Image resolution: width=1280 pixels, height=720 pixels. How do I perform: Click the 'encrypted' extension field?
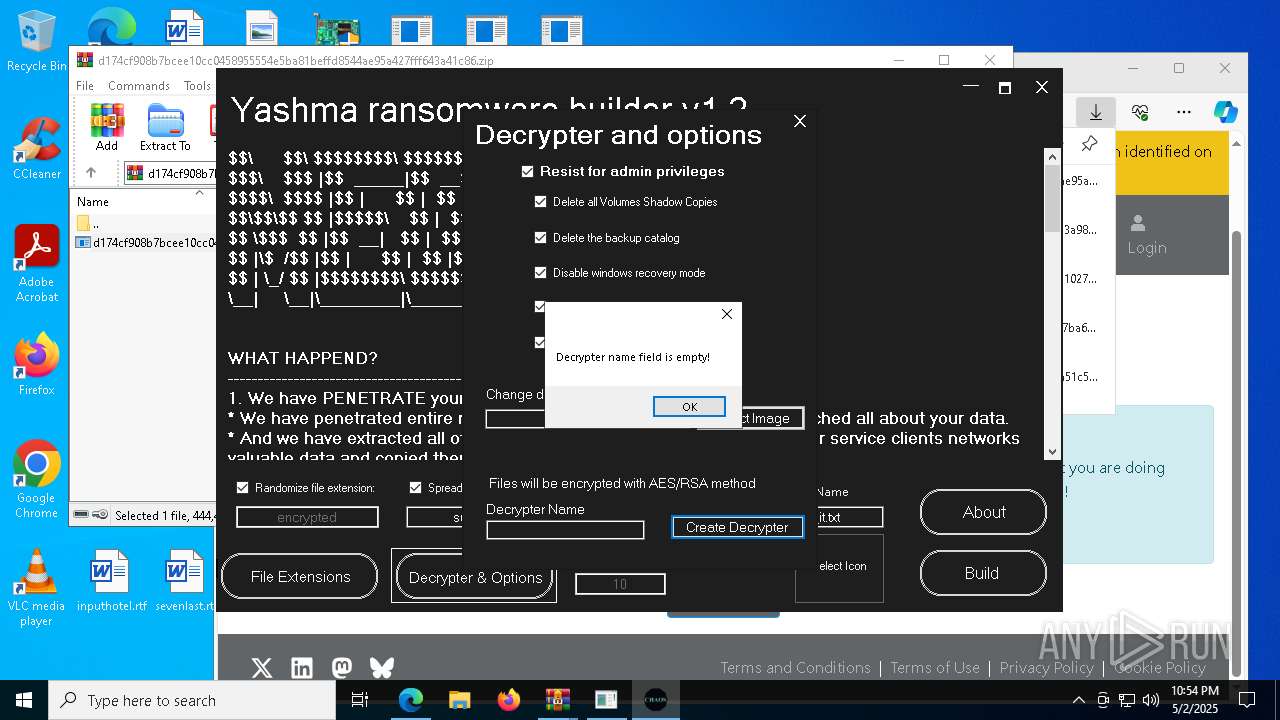coord(307,517)
